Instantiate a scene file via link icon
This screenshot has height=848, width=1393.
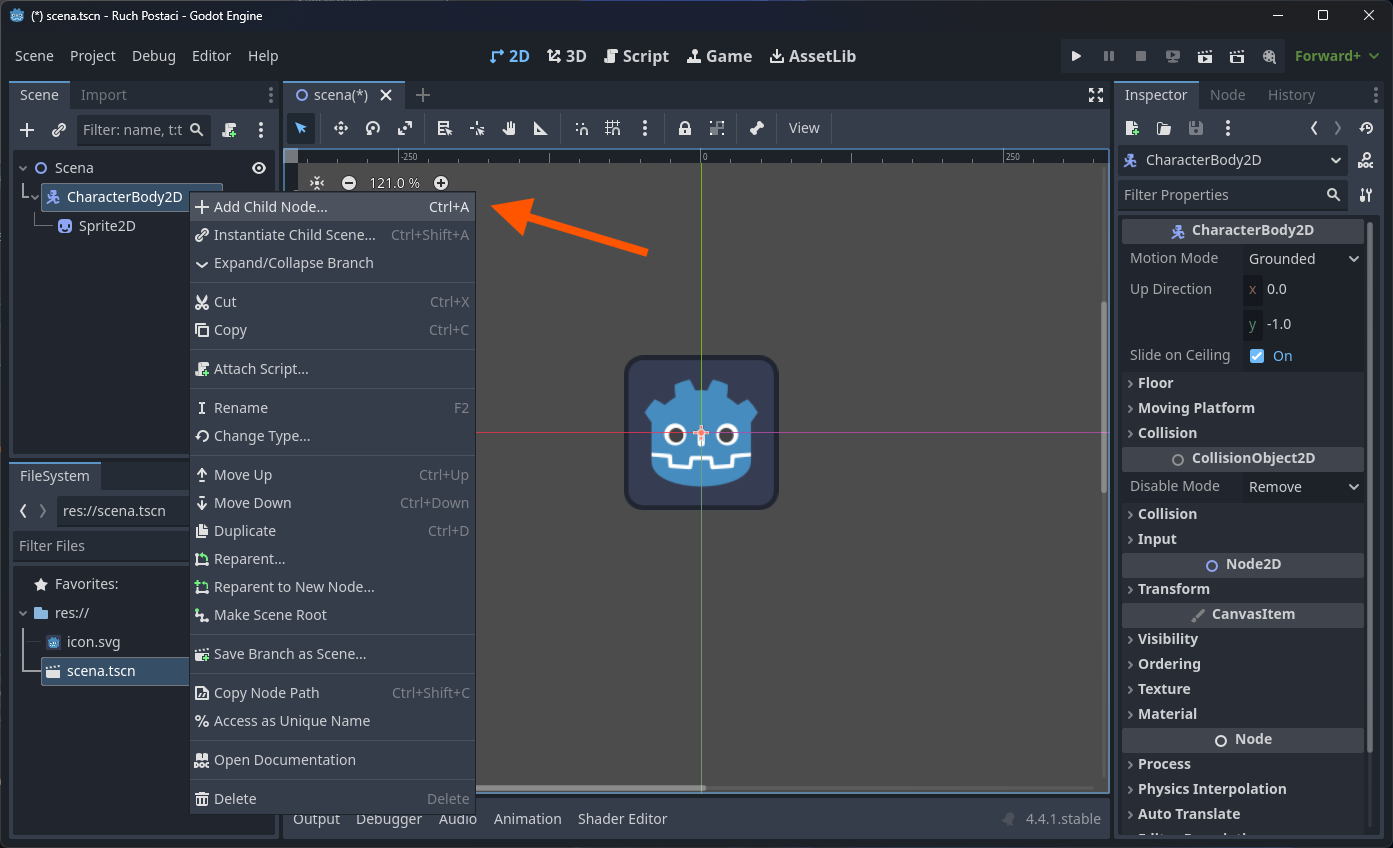pyautogui.click(x=59, y=130)
